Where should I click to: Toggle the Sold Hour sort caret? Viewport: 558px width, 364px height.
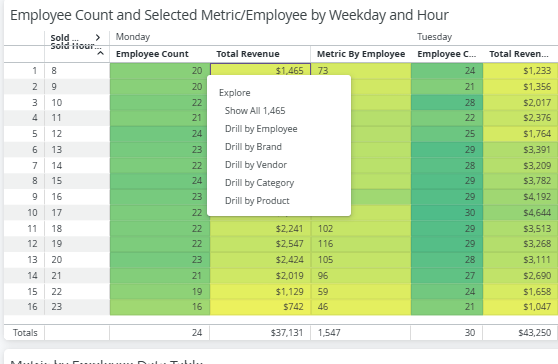tap(101, 53)
